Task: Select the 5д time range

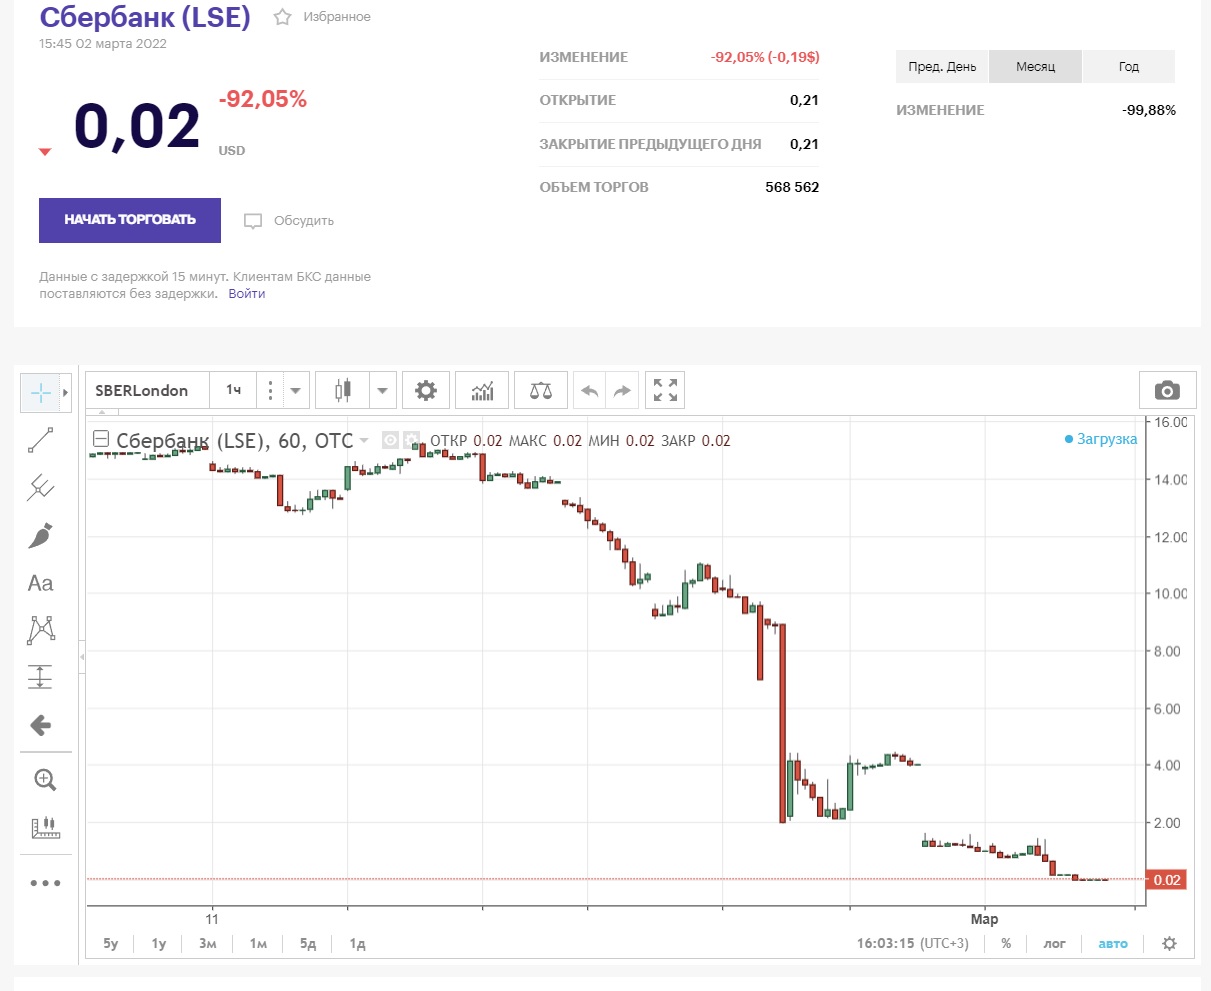Action: click(x=308, y=944)
